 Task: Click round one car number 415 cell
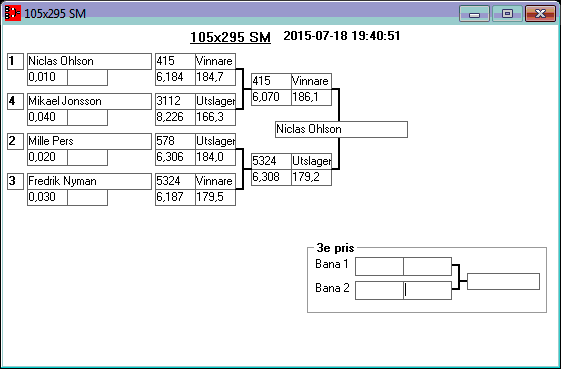tap(175, 62)
